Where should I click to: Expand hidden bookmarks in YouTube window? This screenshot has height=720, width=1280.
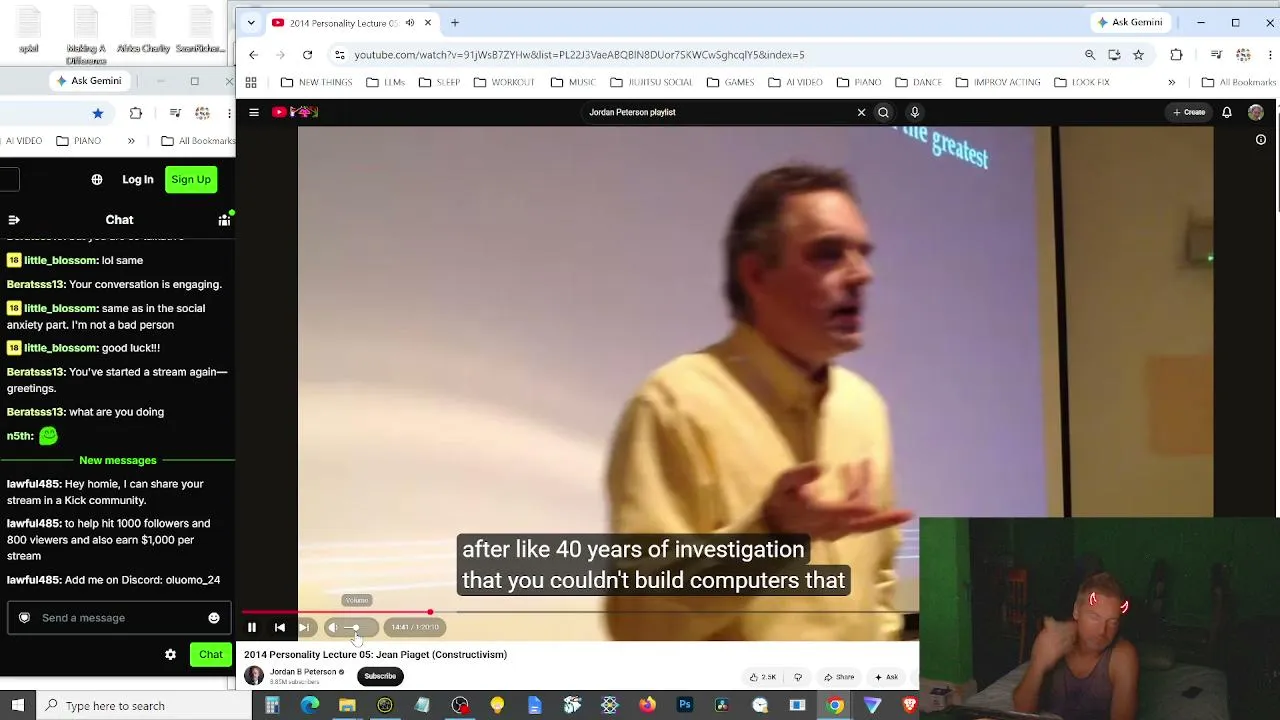[1171, 82]
